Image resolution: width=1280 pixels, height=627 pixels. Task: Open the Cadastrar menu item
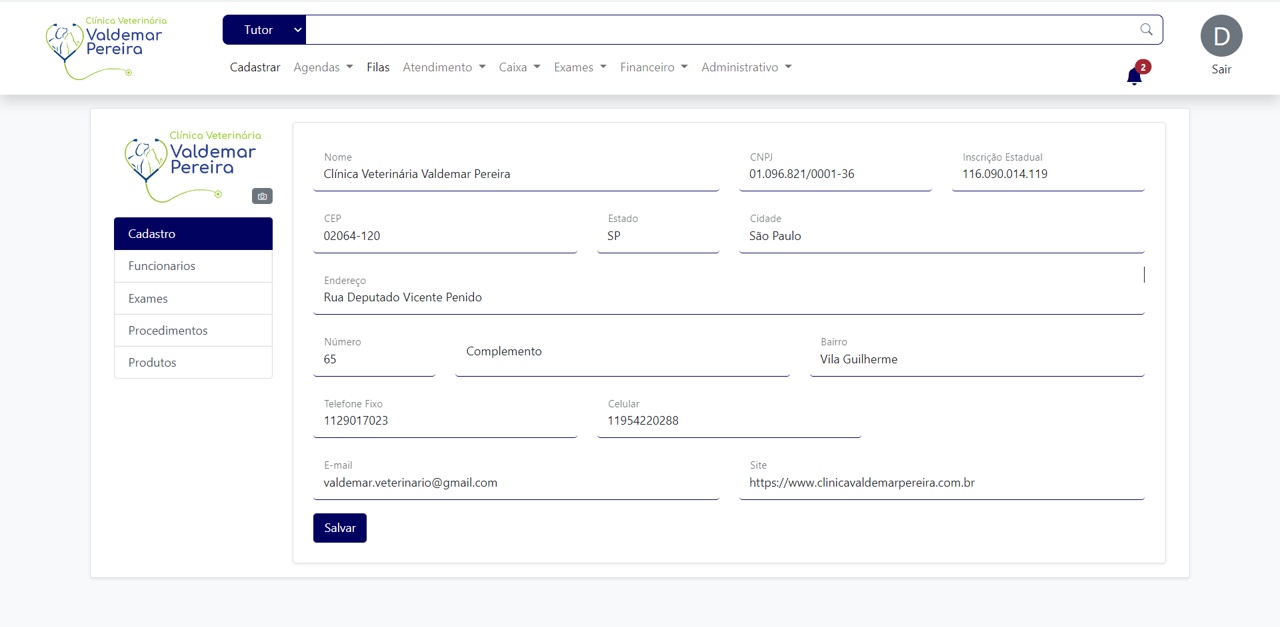pos(255,67)
